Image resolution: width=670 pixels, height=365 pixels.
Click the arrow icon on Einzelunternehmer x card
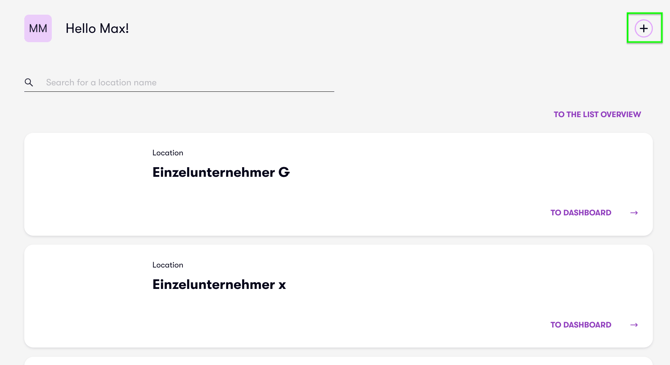pyautogui.click(x=634, y=325)
